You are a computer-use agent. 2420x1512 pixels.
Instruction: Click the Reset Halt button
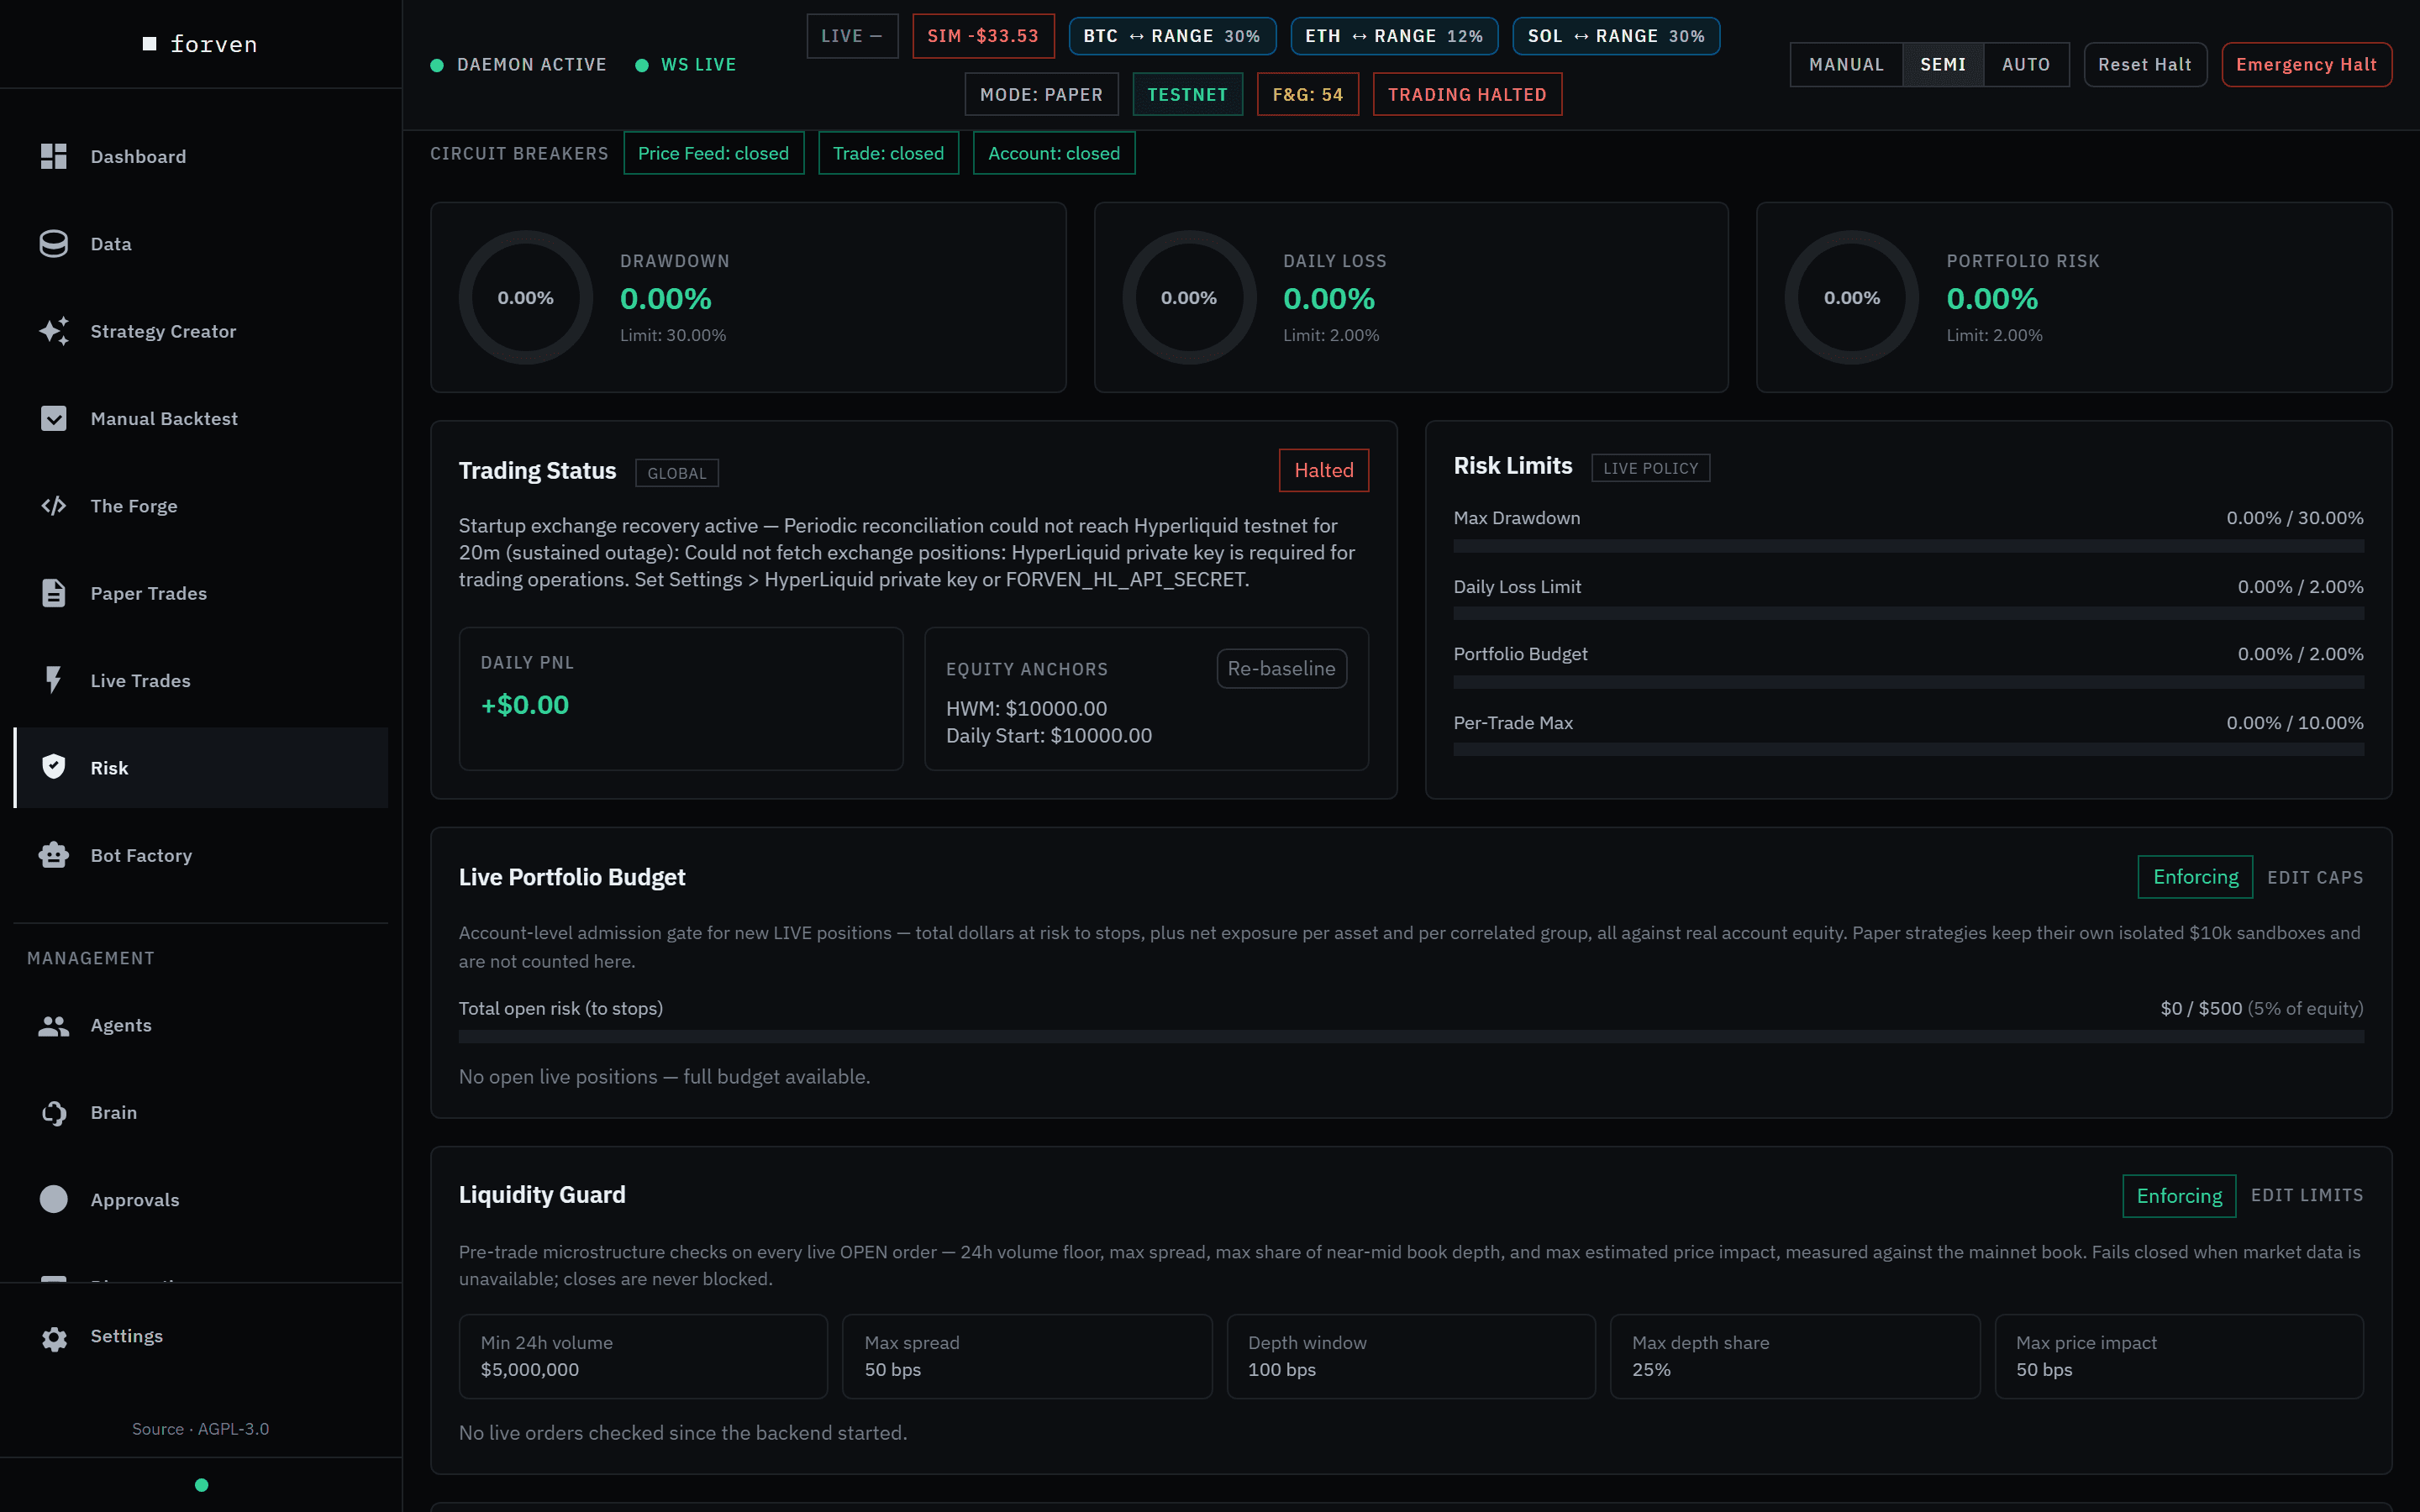(2145, 65)
